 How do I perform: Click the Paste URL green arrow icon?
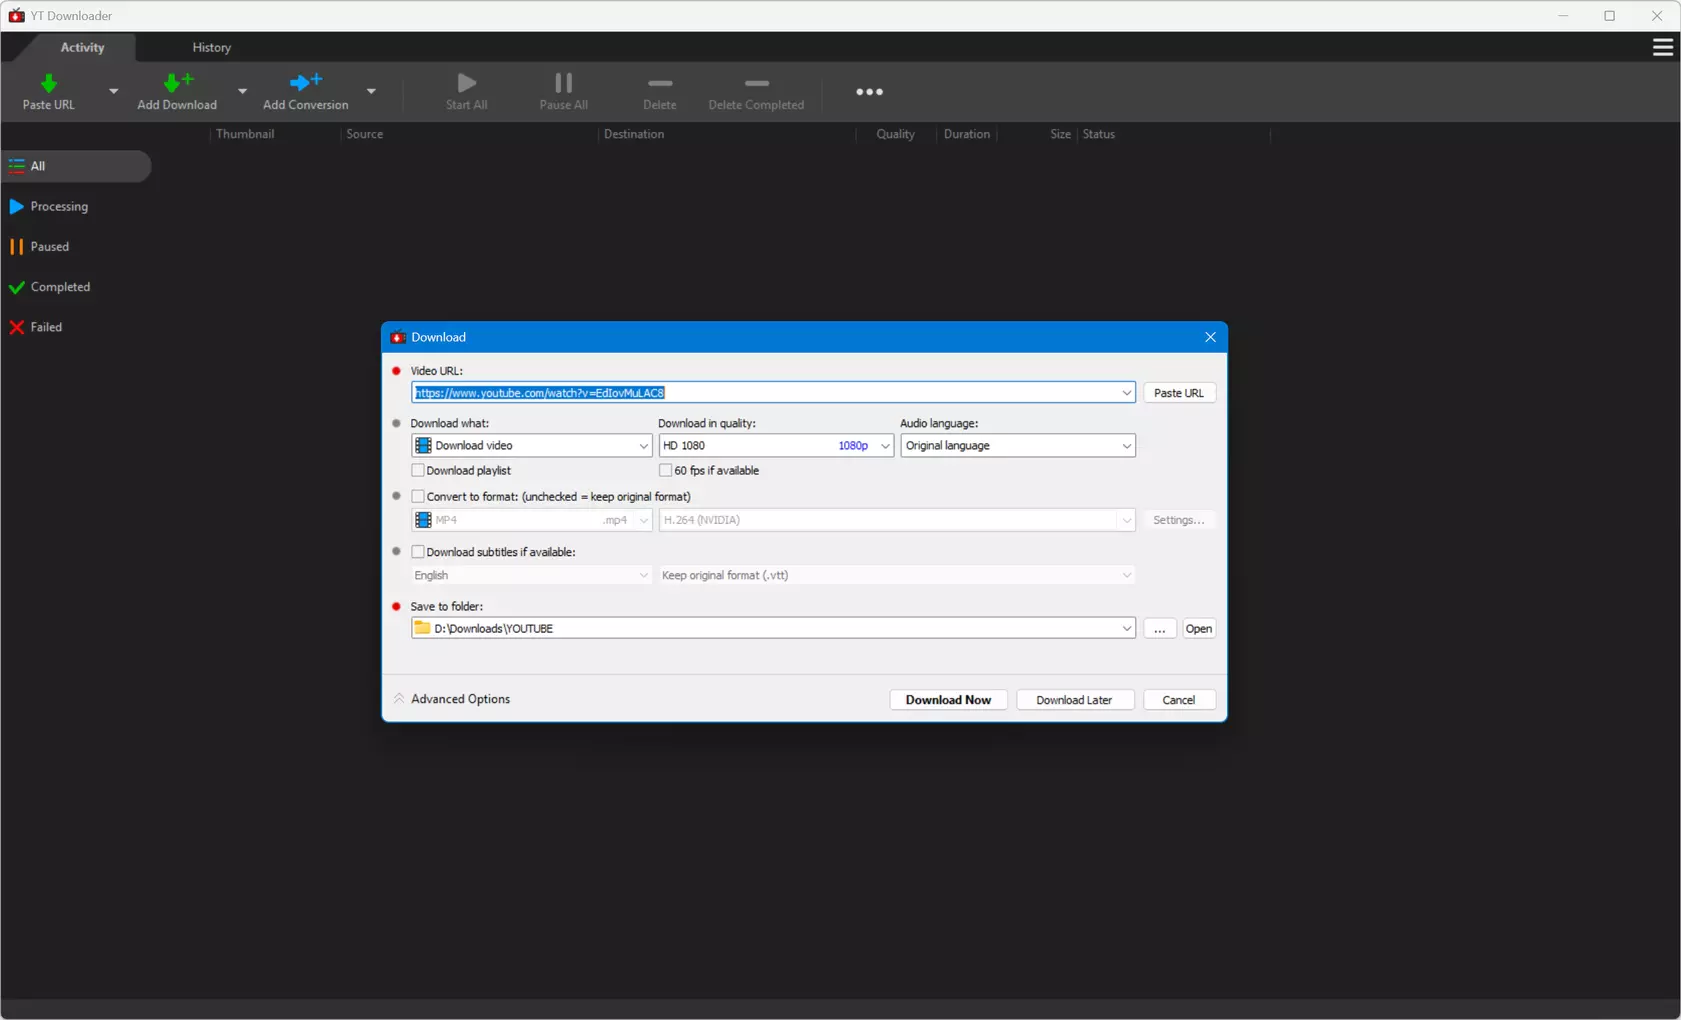point(48,83)
